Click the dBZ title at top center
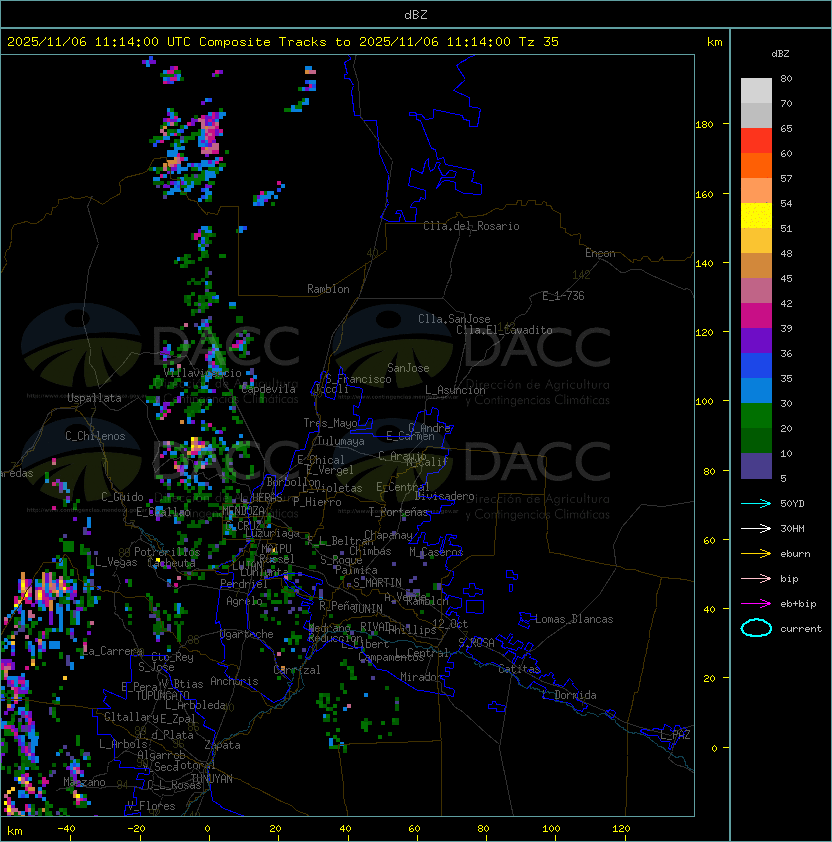Image resolution: width=832 pixels, height=842 pixels. point(416,14)
